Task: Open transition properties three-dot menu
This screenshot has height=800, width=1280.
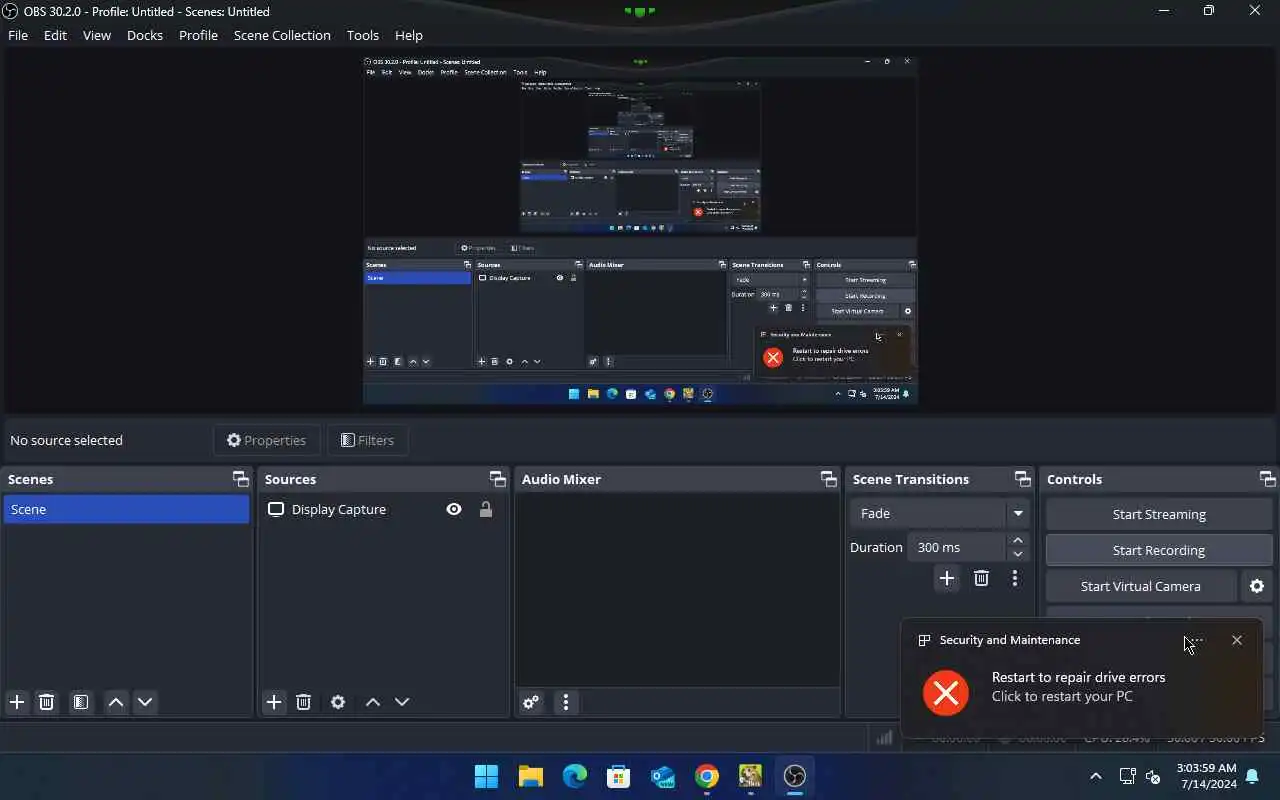Action: coord(1015,578)
